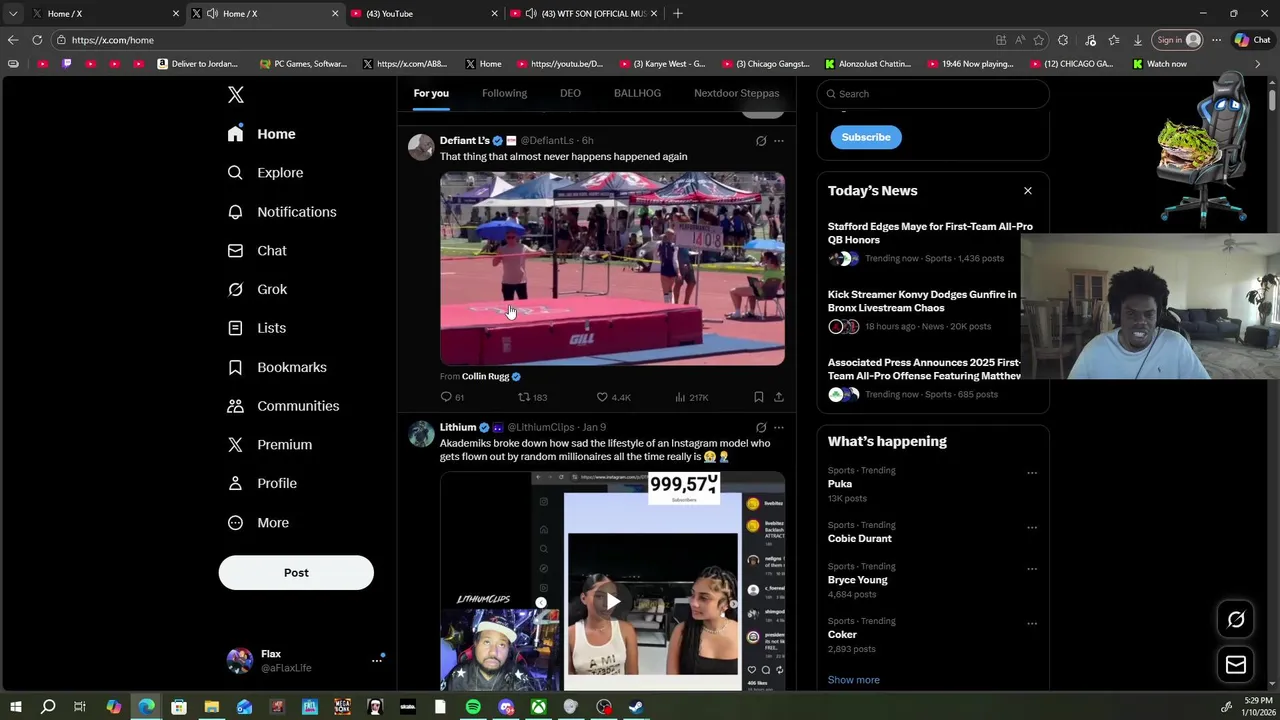1280x720 pixels.
Task: Click Show more under What's happening
Action: click(x=854, y=680)
